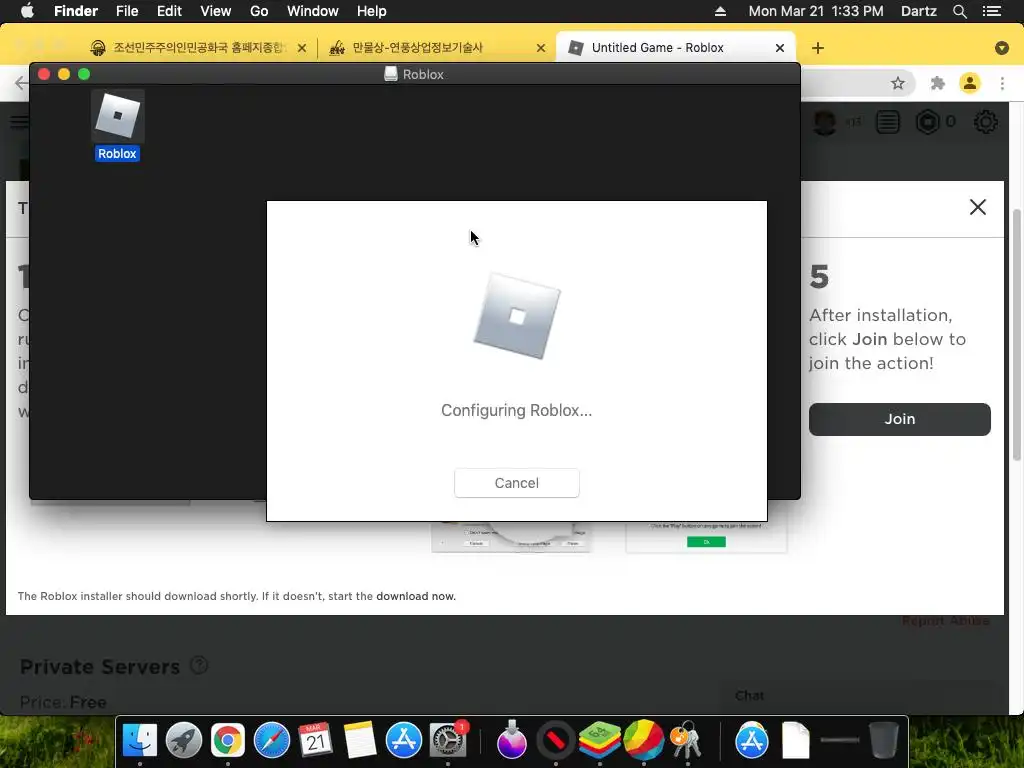Open Google Chrome from the Dock

click(227, 740)
